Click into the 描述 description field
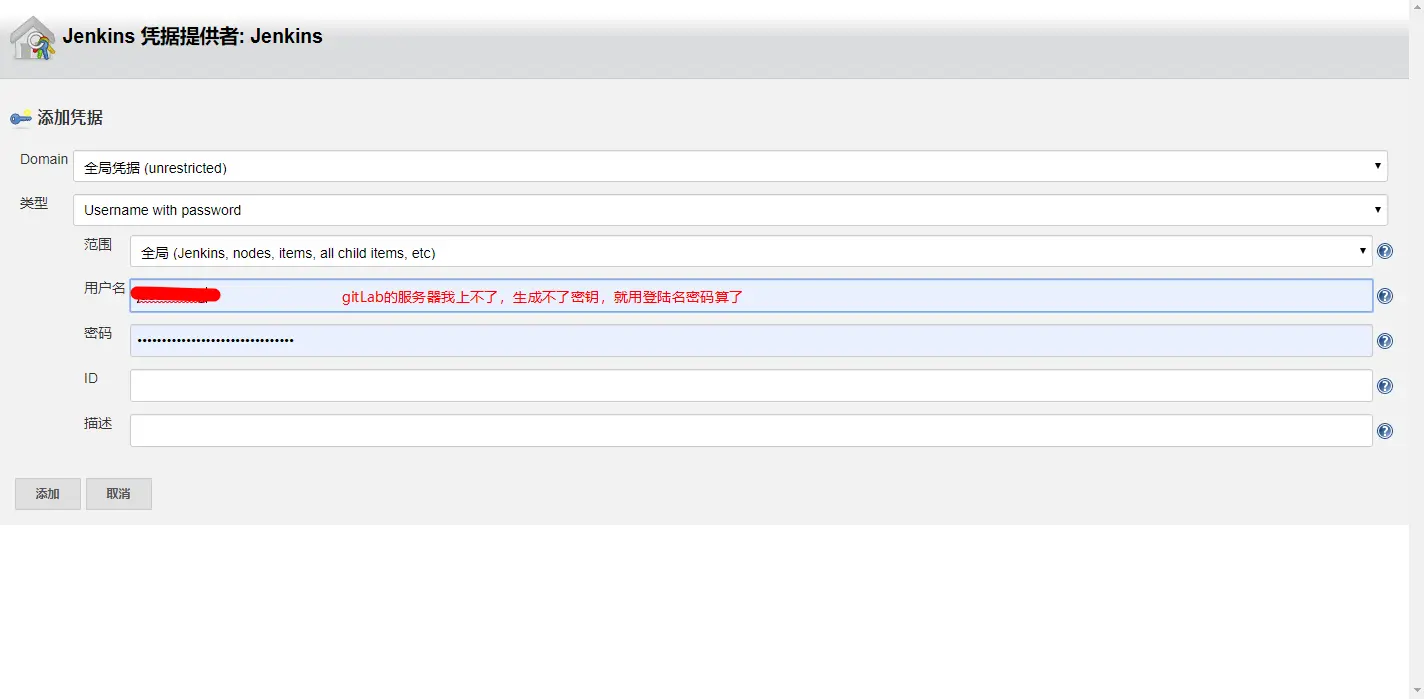1424x699 pixels. point(751,431)
